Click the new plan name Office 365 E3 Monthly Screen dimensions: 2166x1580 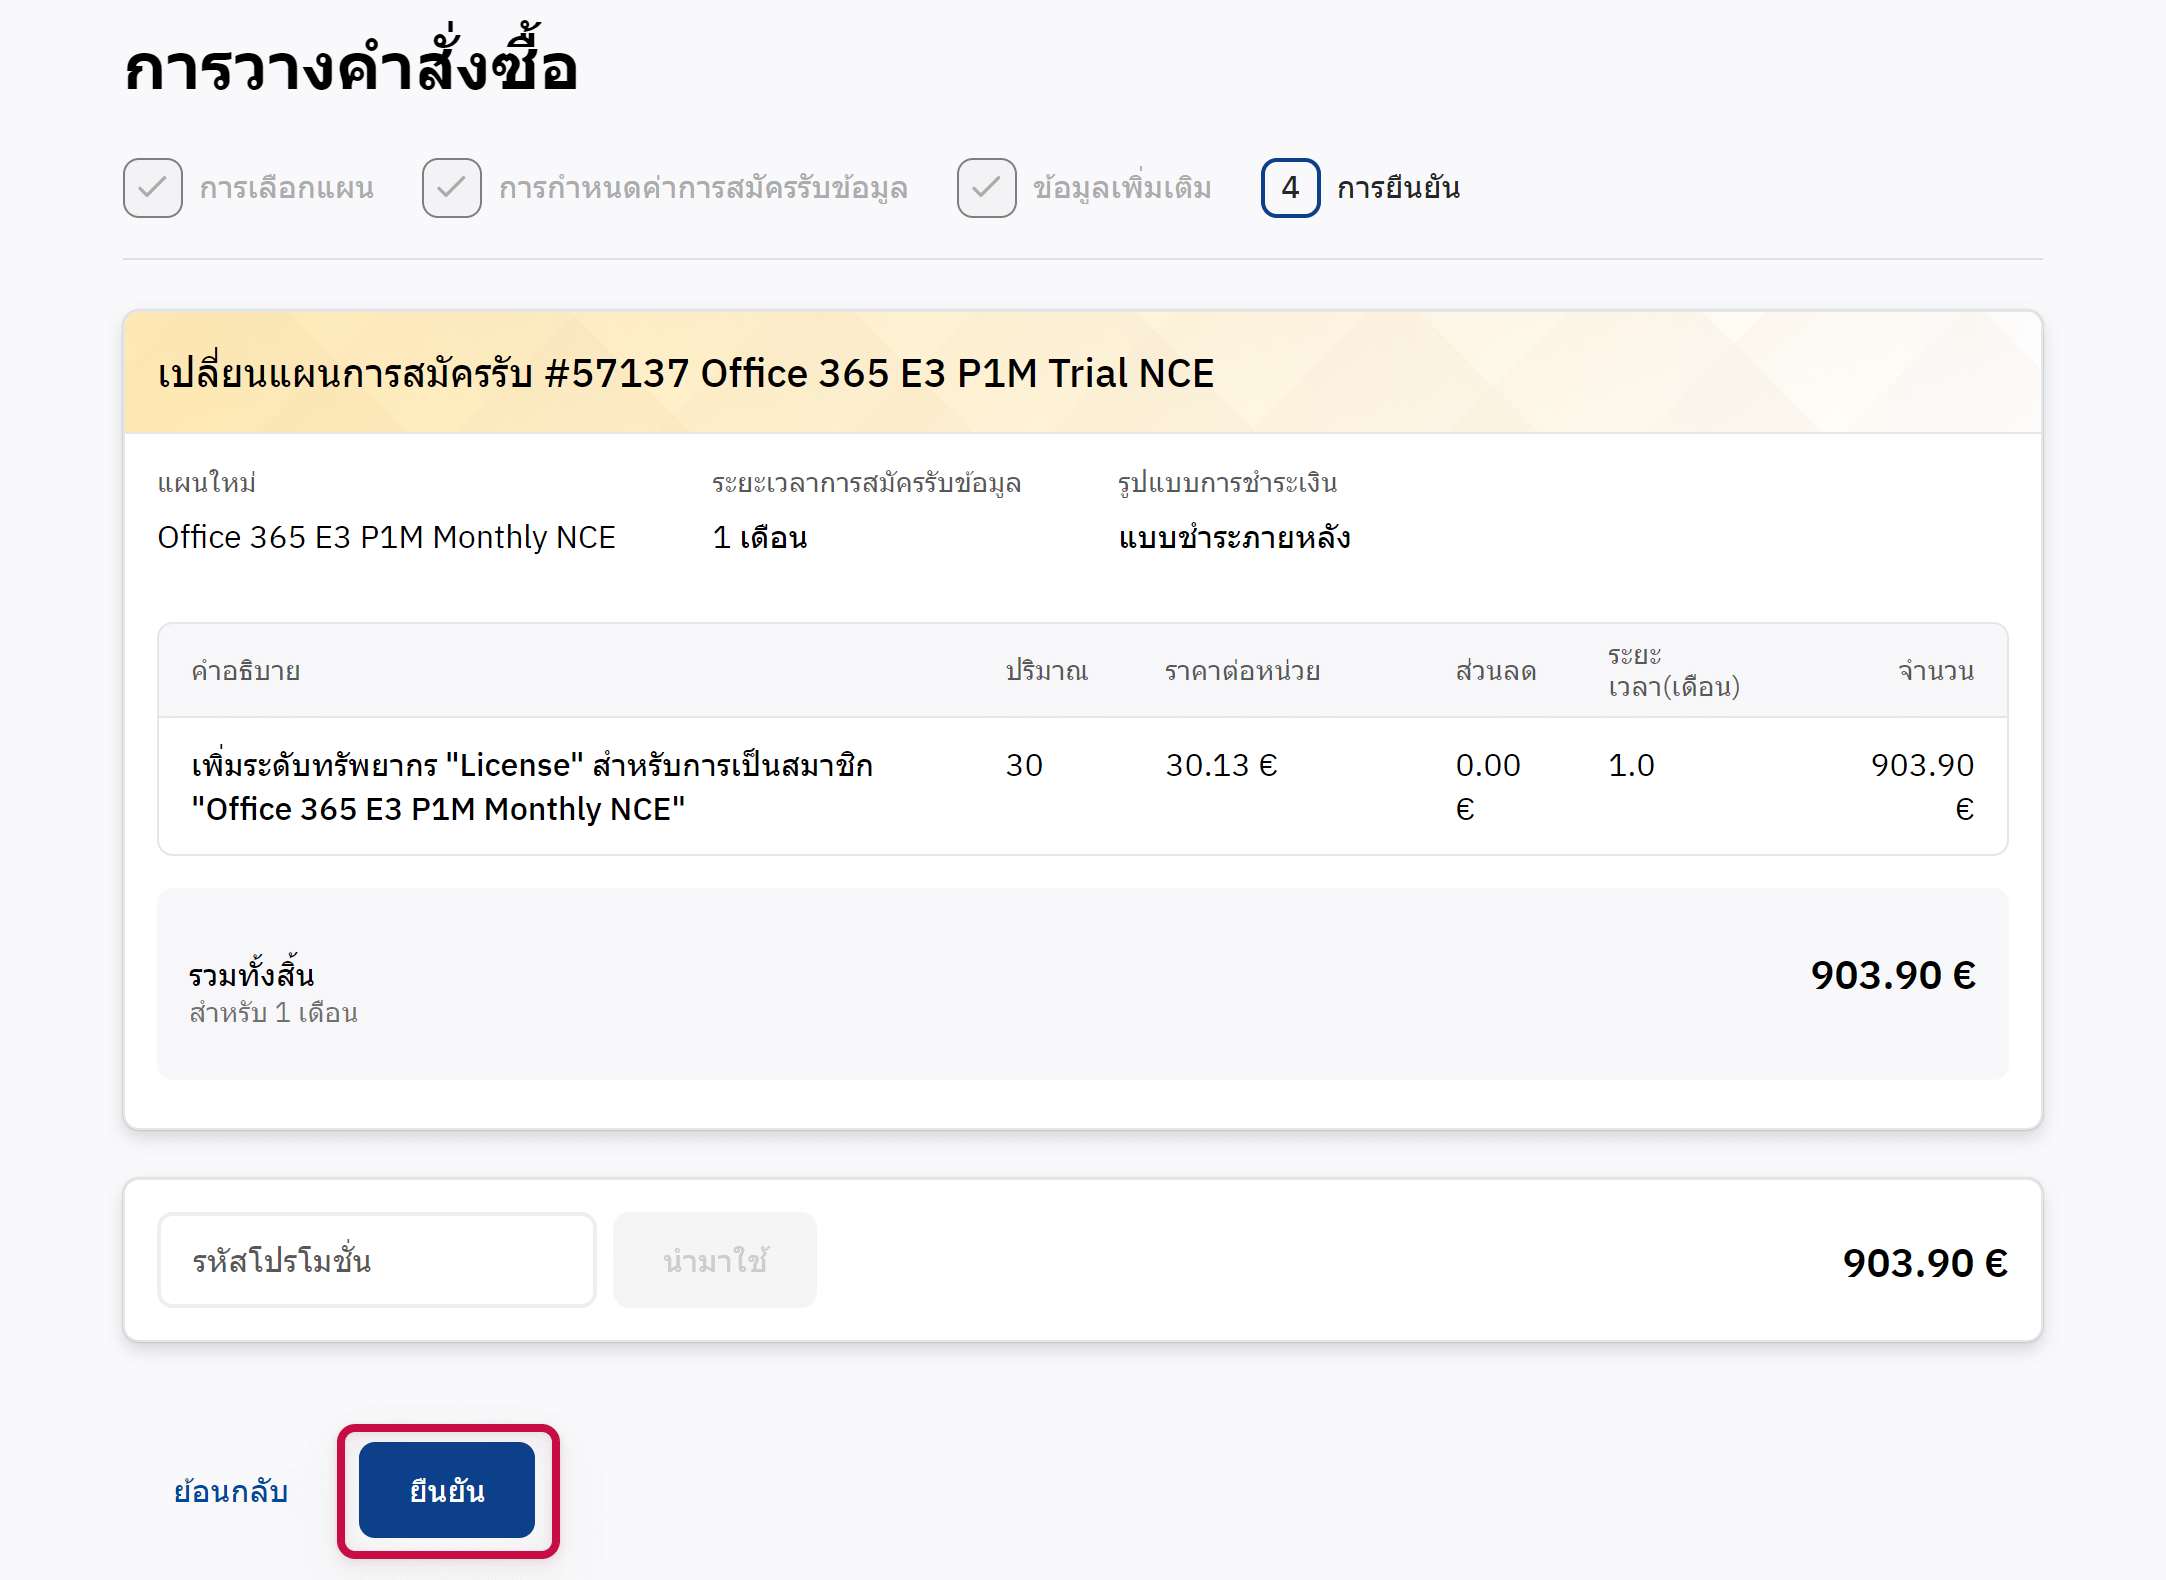[x=387, y=538]
